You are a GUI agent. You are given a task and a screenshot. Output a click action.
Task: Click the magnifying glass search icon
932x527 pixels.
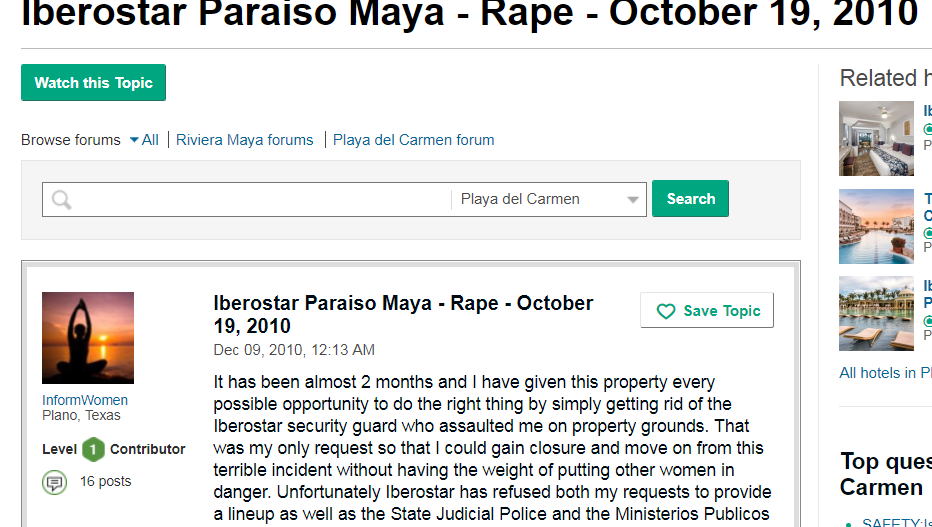coord(62,200)
